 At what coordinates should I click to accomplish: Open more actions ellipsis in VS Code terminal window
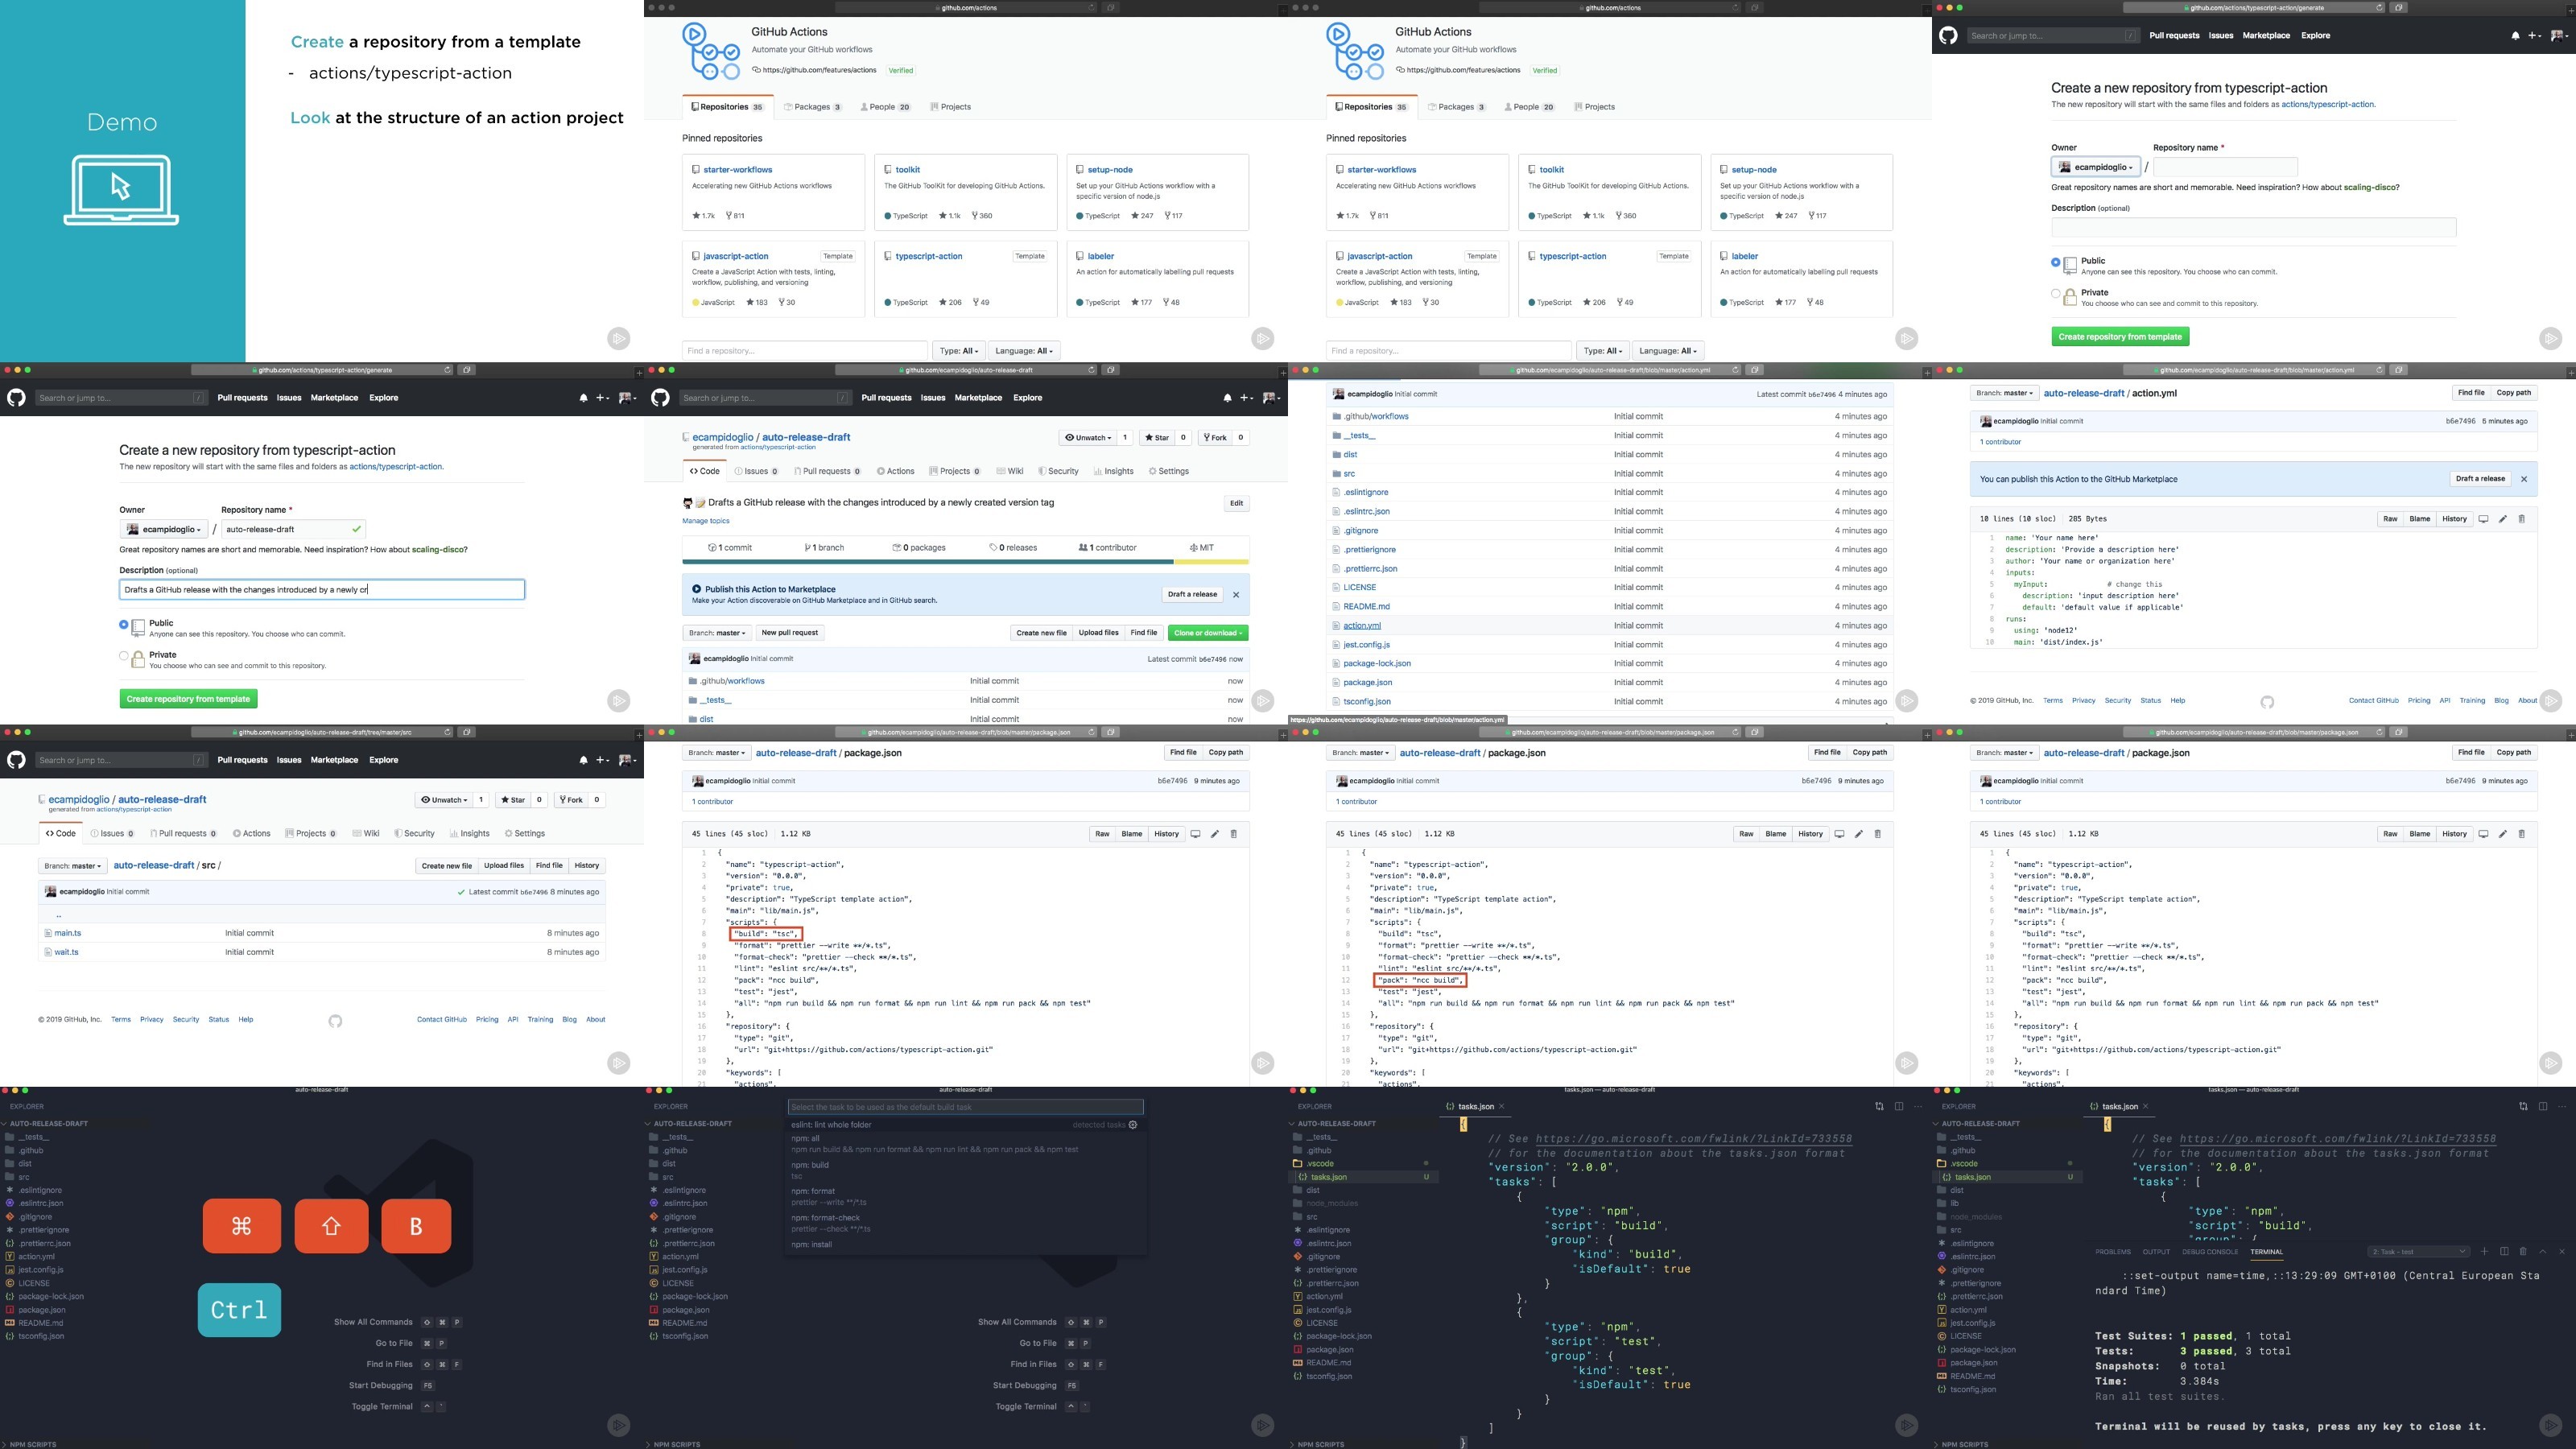2562,1106
